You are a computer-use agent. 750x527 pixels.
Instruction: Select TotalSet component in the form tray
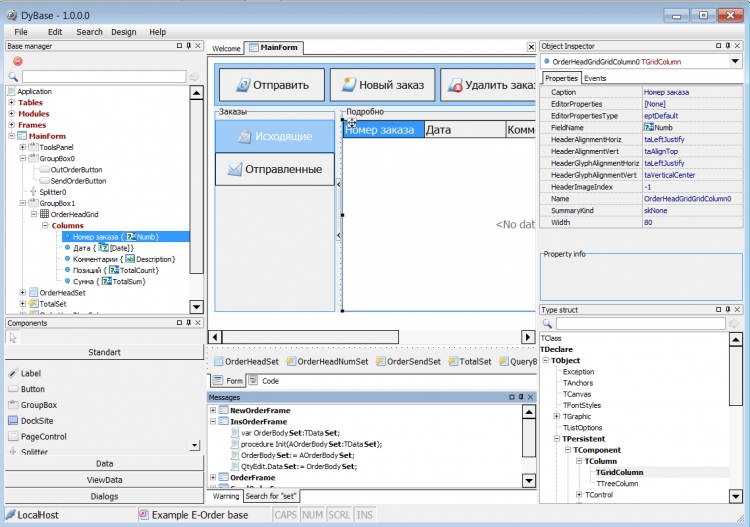tap(470, 362)
